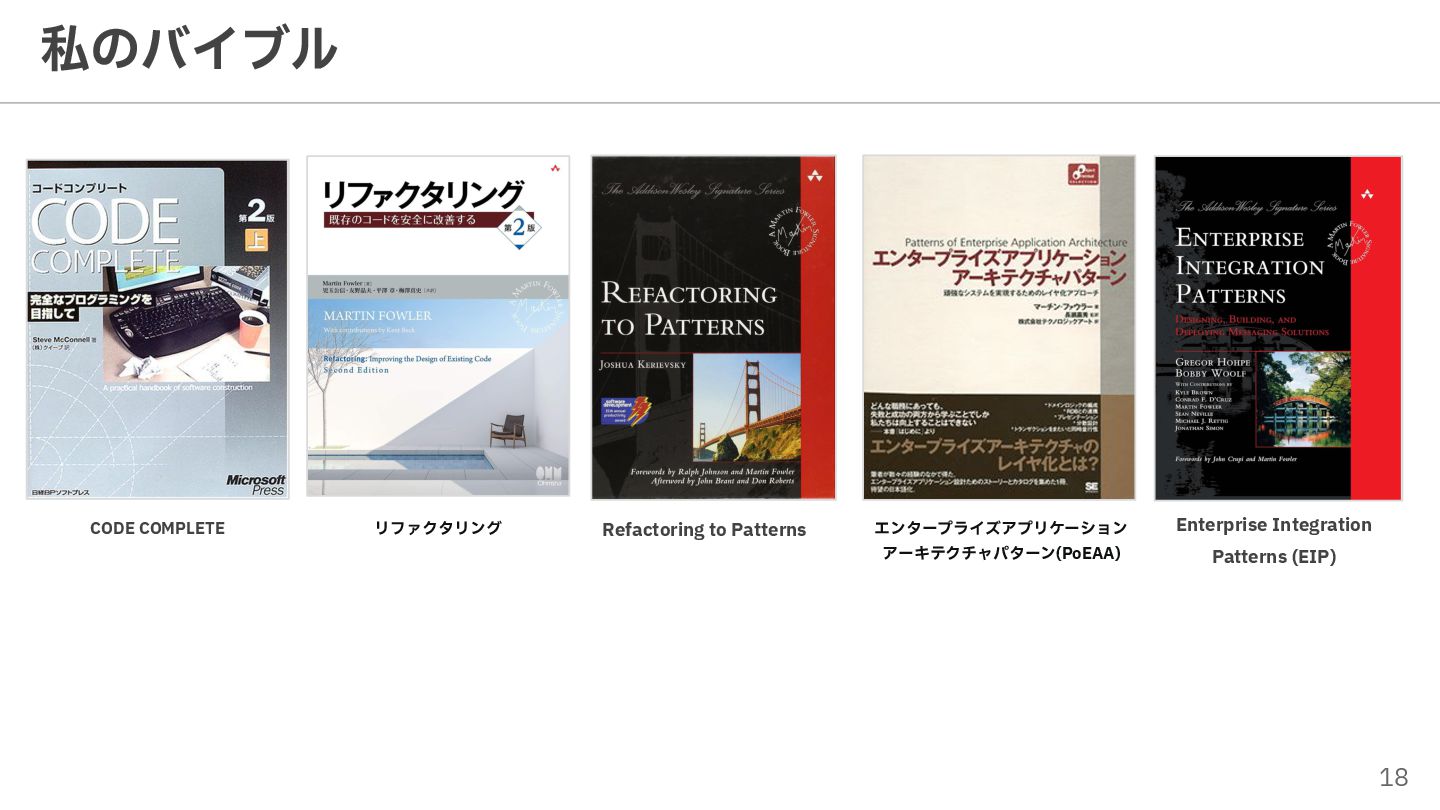Click the アーキテクチャパターン(PoEAA) caption line
Image resolution: width=1440 pixels, height=810 pixels.
[1001, 553]
